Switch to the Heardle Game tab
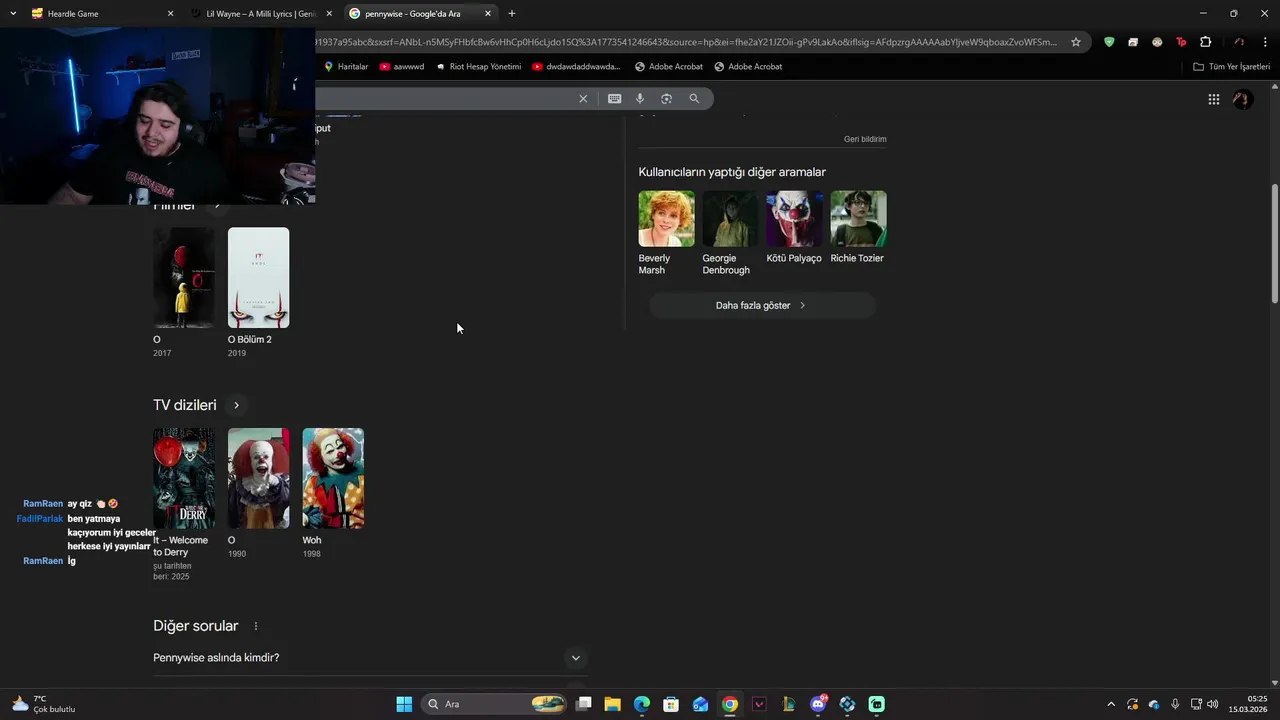The width and height of the screenshot is (1280, 720). click(x=100, y=14)
